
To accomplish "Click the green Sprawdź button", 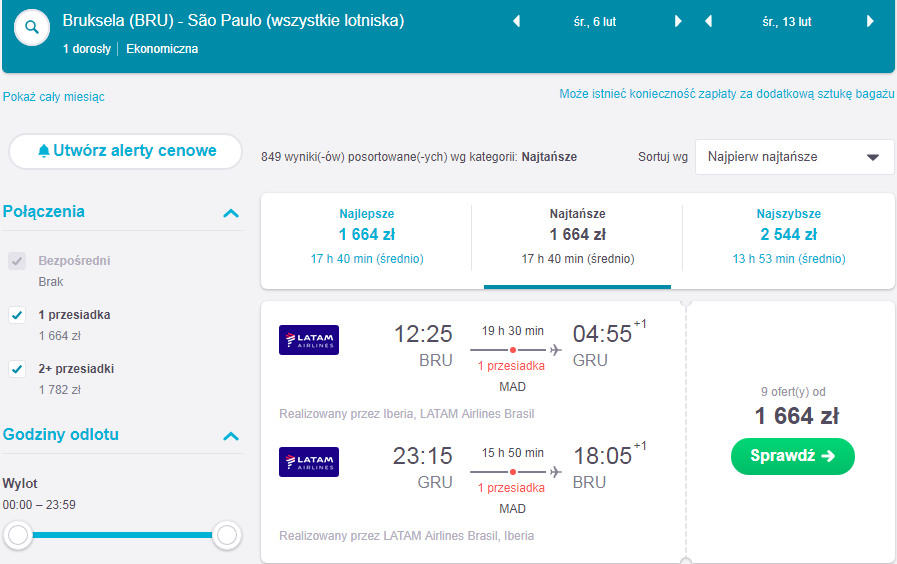I will (793, 456).
